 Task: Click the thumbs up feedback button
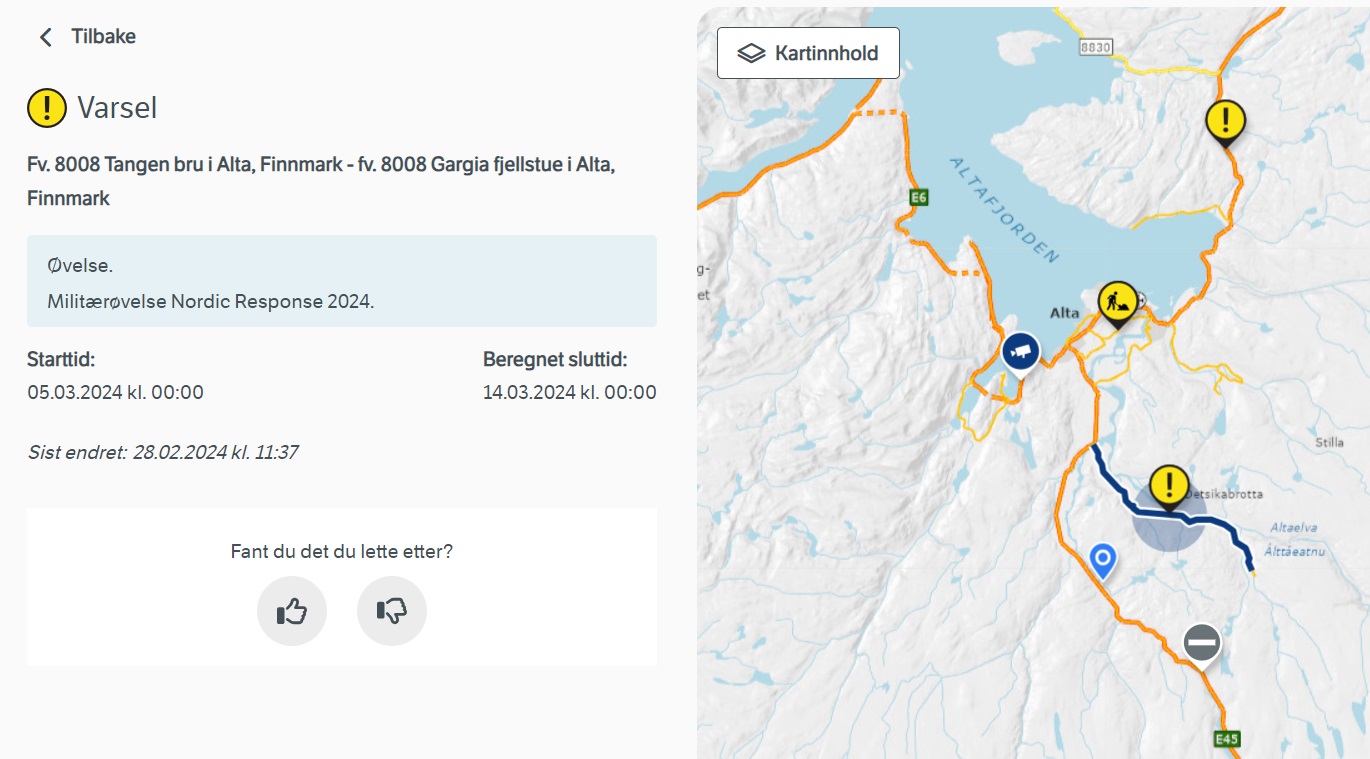click(x=292, y=611)
